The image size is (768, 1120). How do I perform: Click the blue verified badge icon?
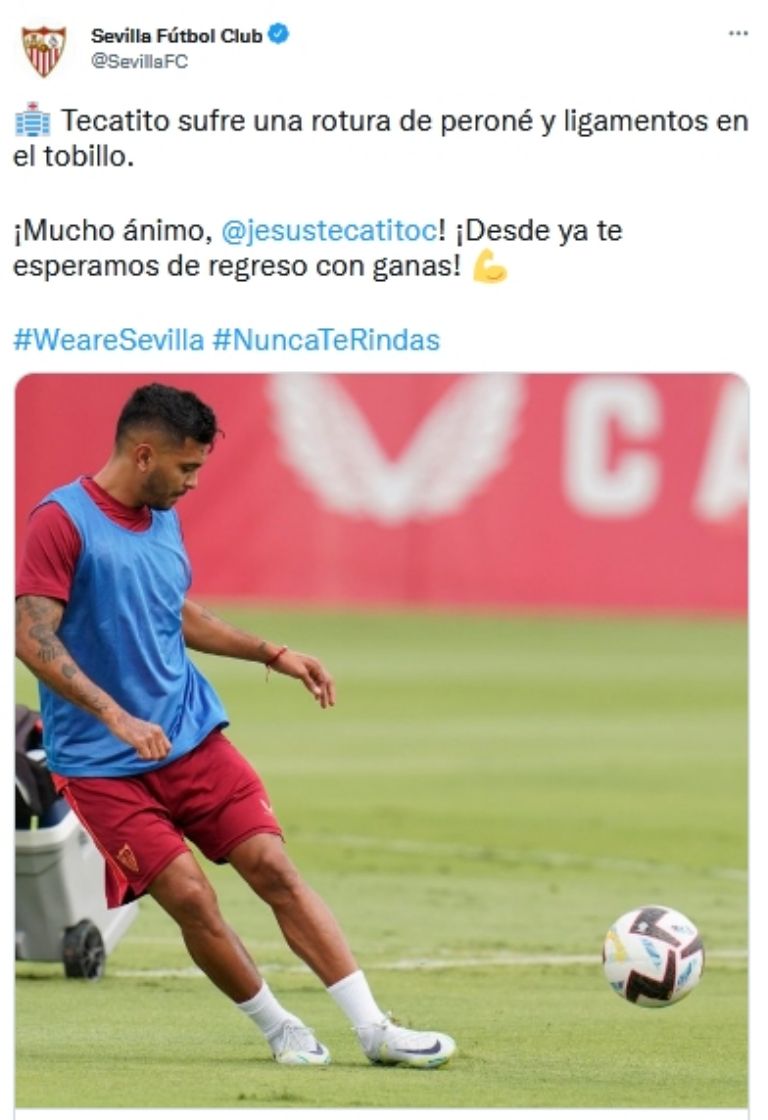(278, 34)
